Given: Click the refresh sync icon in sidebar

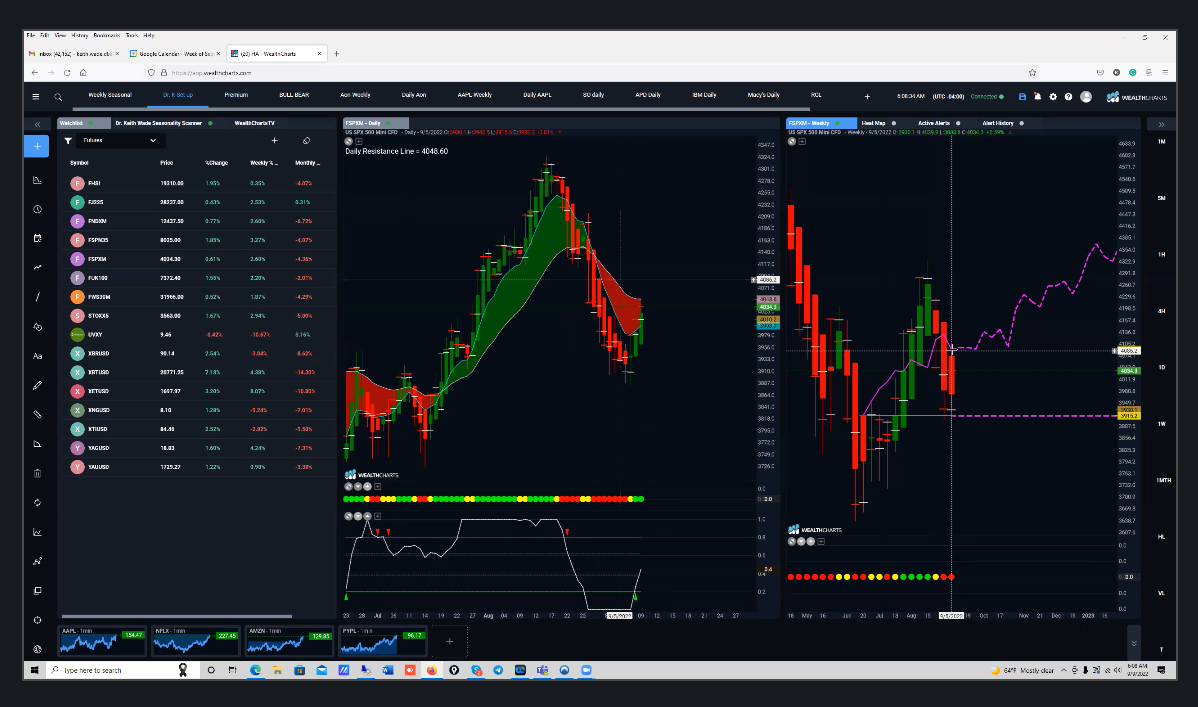Looking at the screenshot, I should [x=37, y=503].
